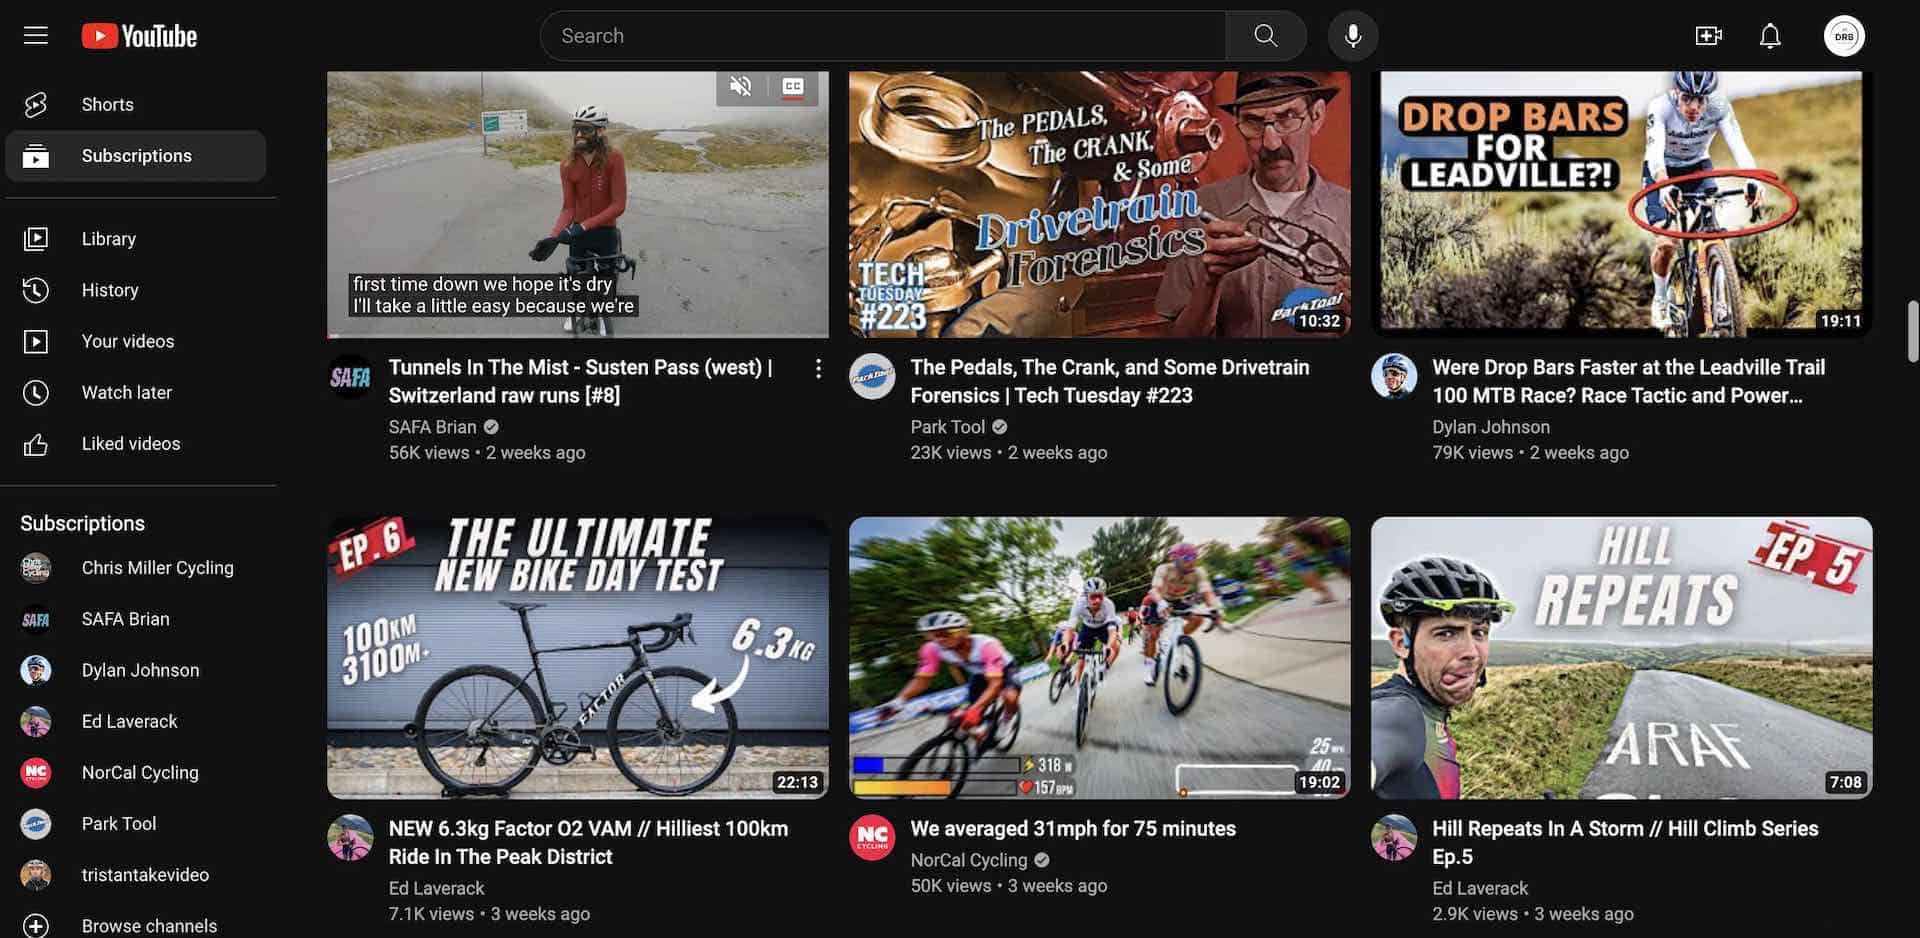This screenshot has height=938, width=1920.
Task: Open Liked videos from the sidebar
Action: pyautogui.click(x=130, y=443)
